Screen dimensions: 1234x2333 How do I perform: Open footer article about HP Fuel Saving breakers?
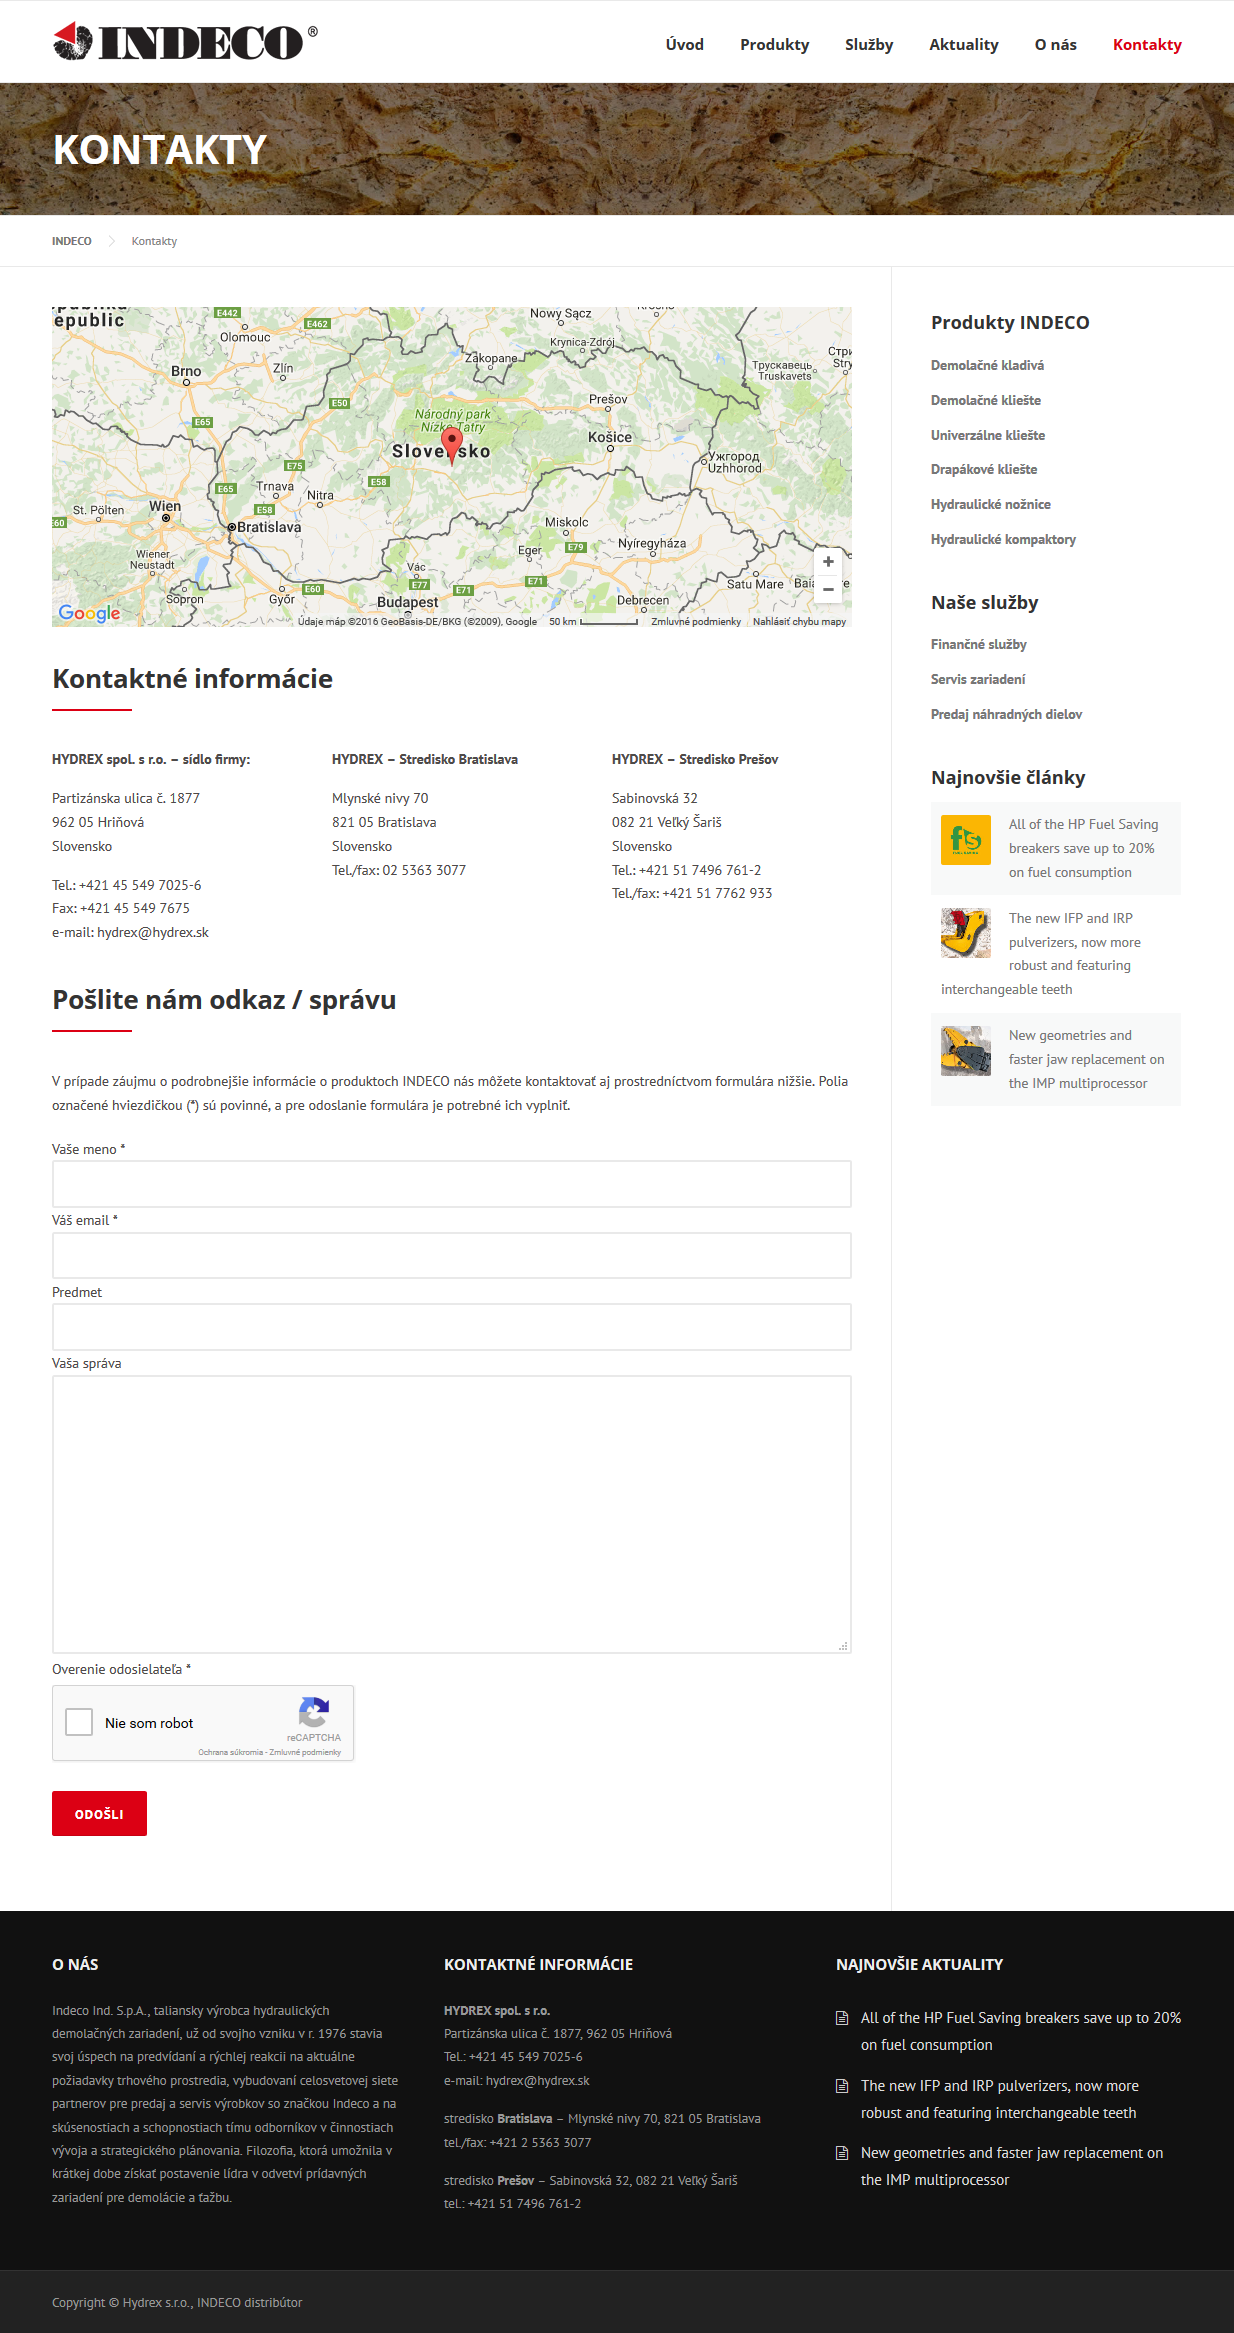click(1021, 2031)
